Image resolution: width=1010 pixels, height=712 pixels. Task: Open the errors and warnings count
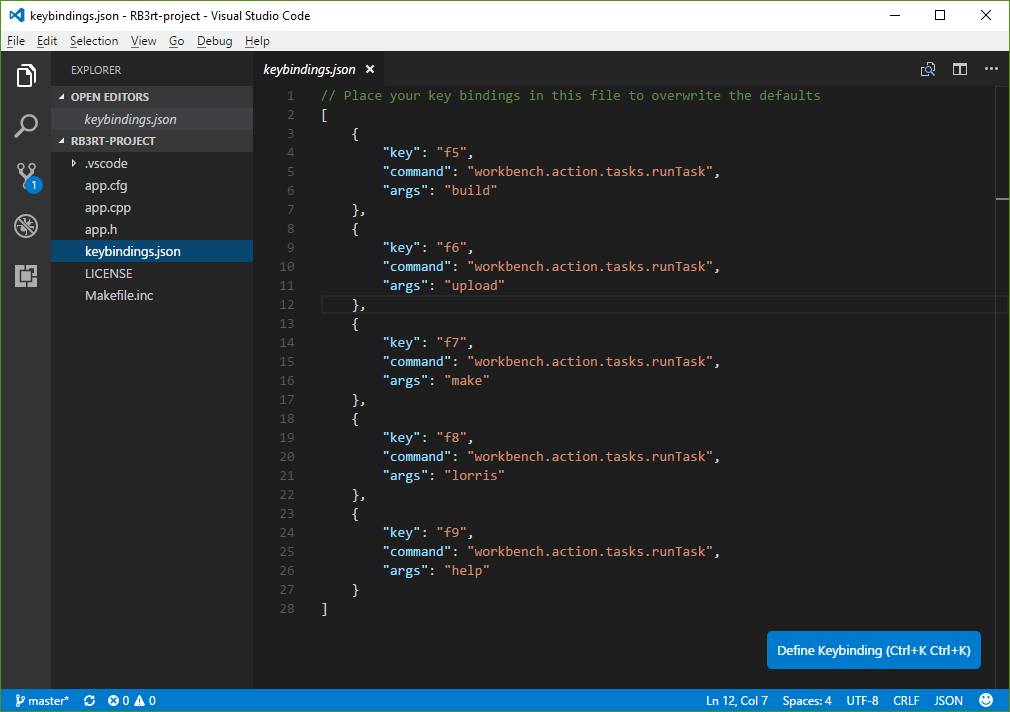(x=131, y=700)
